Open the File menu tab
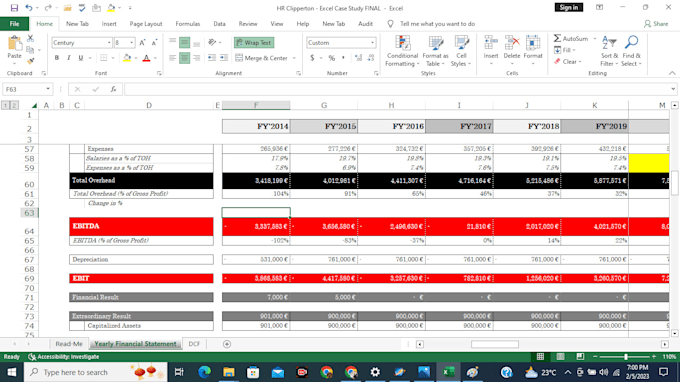 pos(14,24)
